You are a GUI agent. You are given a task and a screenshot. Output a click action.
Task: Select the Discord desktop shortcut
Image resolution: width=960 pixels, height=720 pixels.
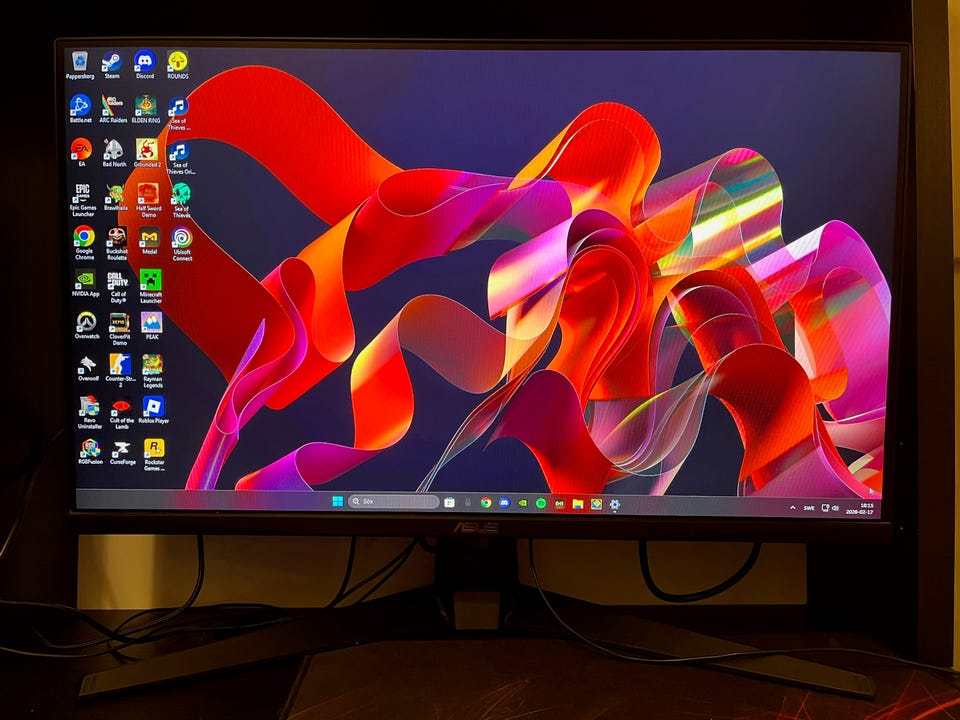coord(144,65)
